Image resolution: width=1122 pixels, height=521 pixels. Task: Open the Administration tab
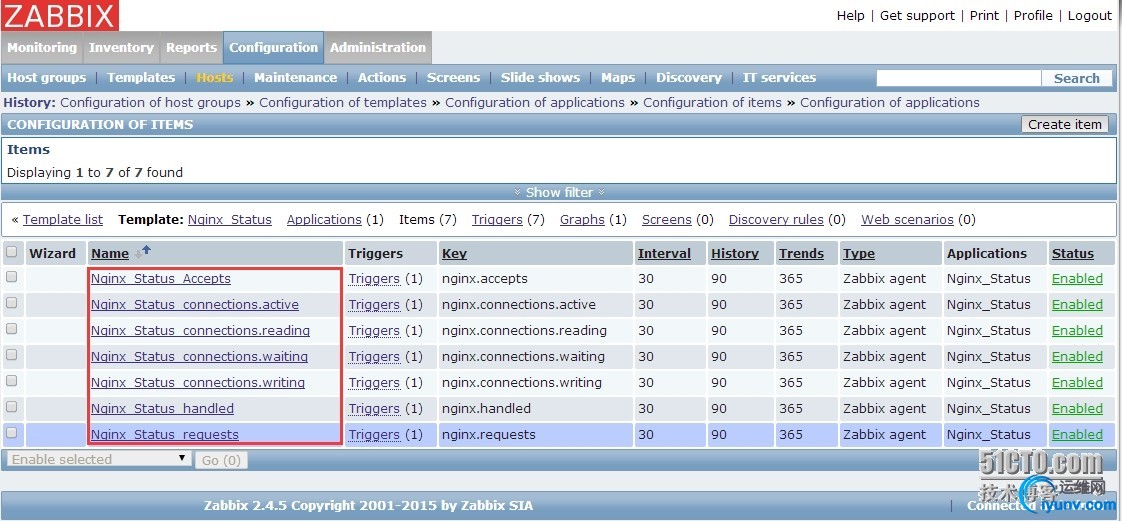pos(378,47)
